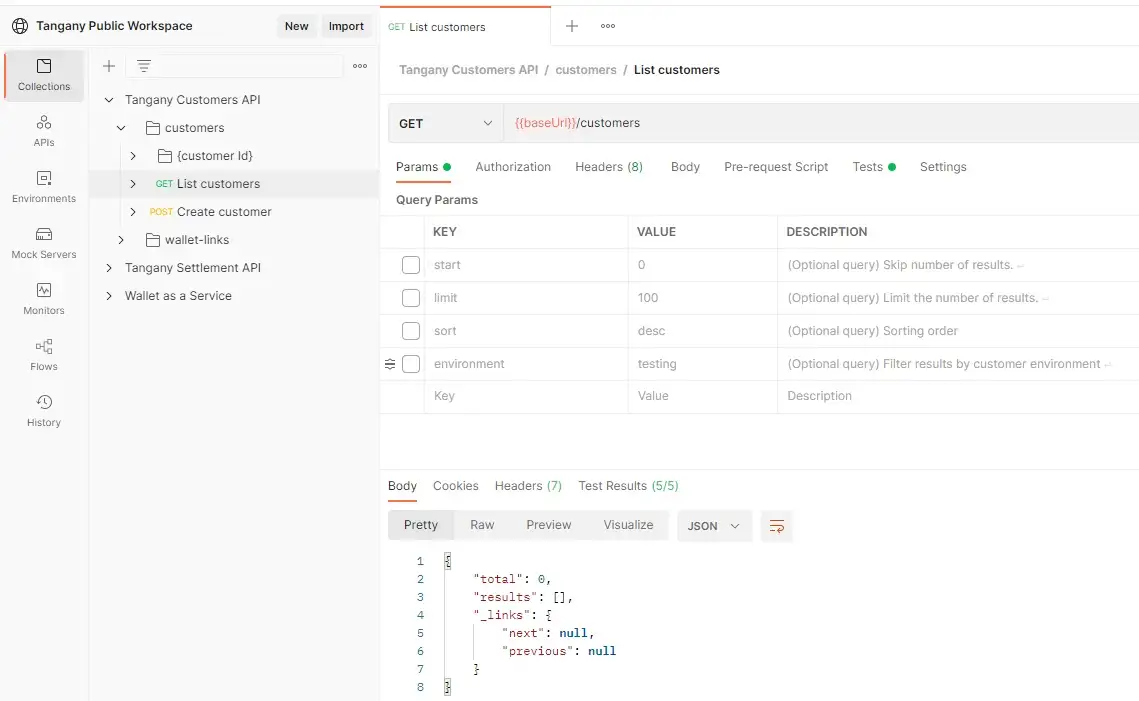Screen dimensions: 1139x701
Task: Click the wallet-links folder icon
Action: [153, 240]
